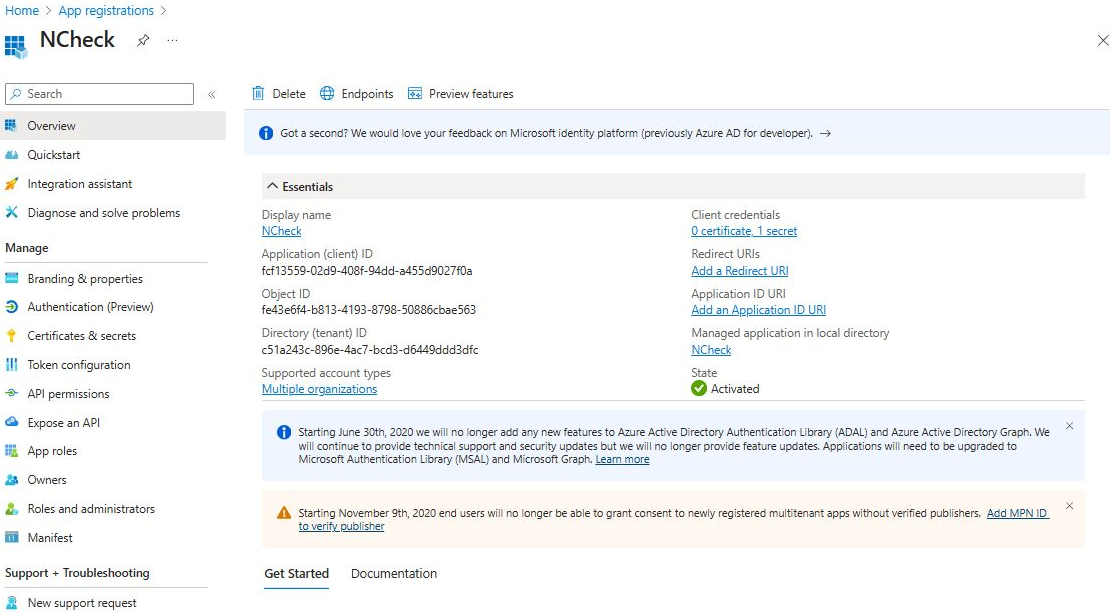Viewport: 1110px width, 613px height.
Task: Collapse the sidebar with the double chevron
Action: pyautogui.click(x=211, y=94)
